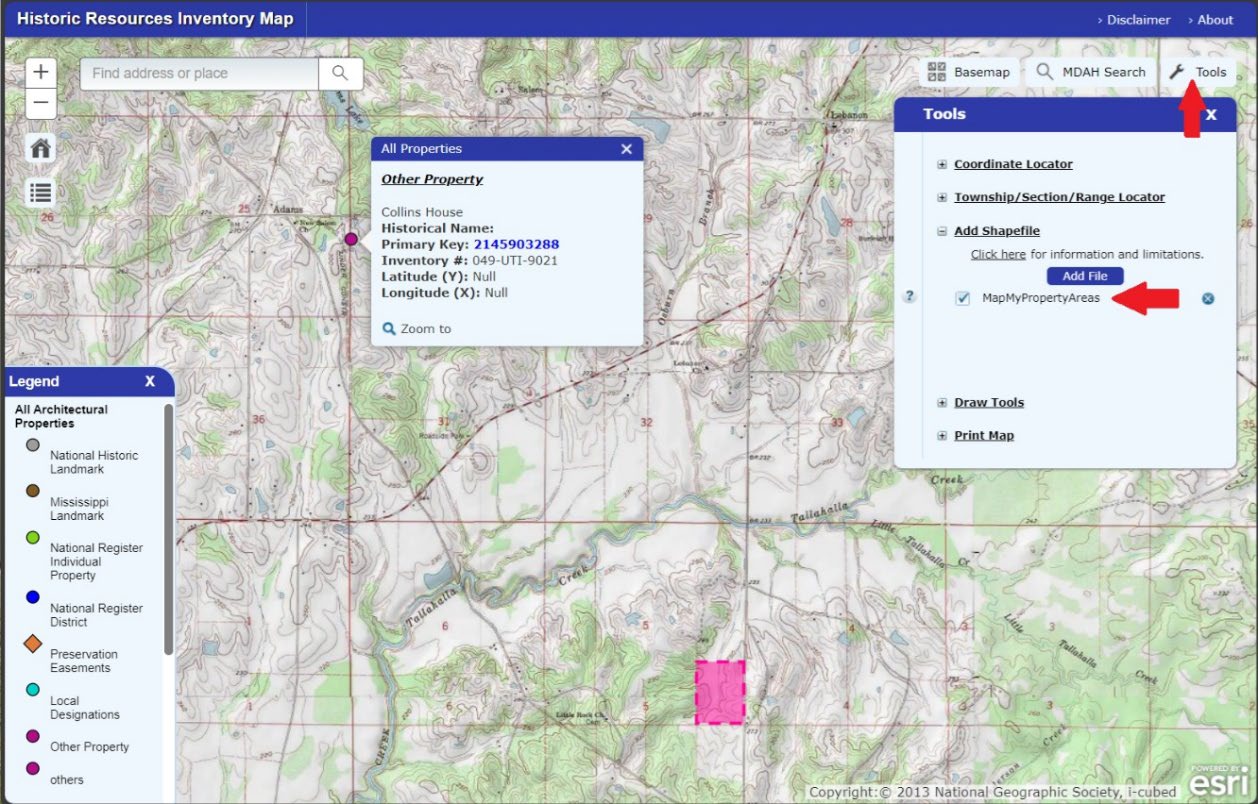Click the zoom in plus button
The height and width of the screenshot is (804, 1258).
coord(40,72)
